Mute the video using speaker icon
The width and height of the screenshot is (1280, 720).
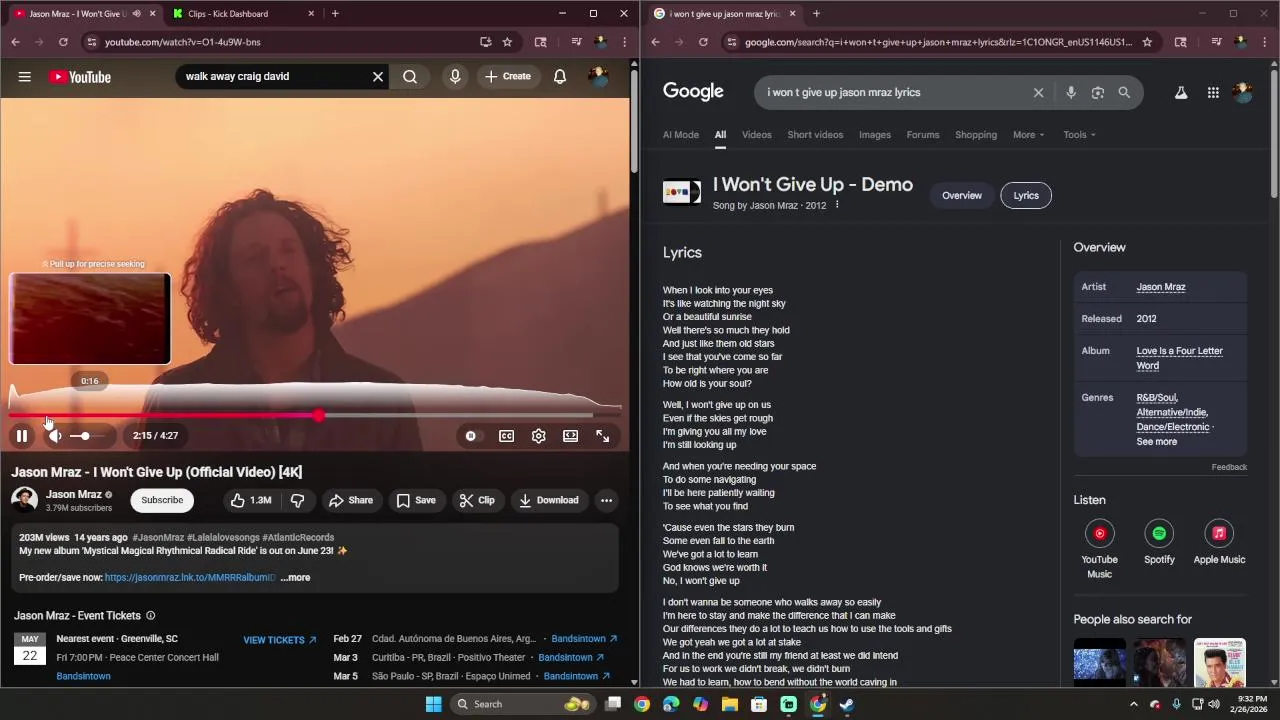pyautogui.click(x=55, y=436)
